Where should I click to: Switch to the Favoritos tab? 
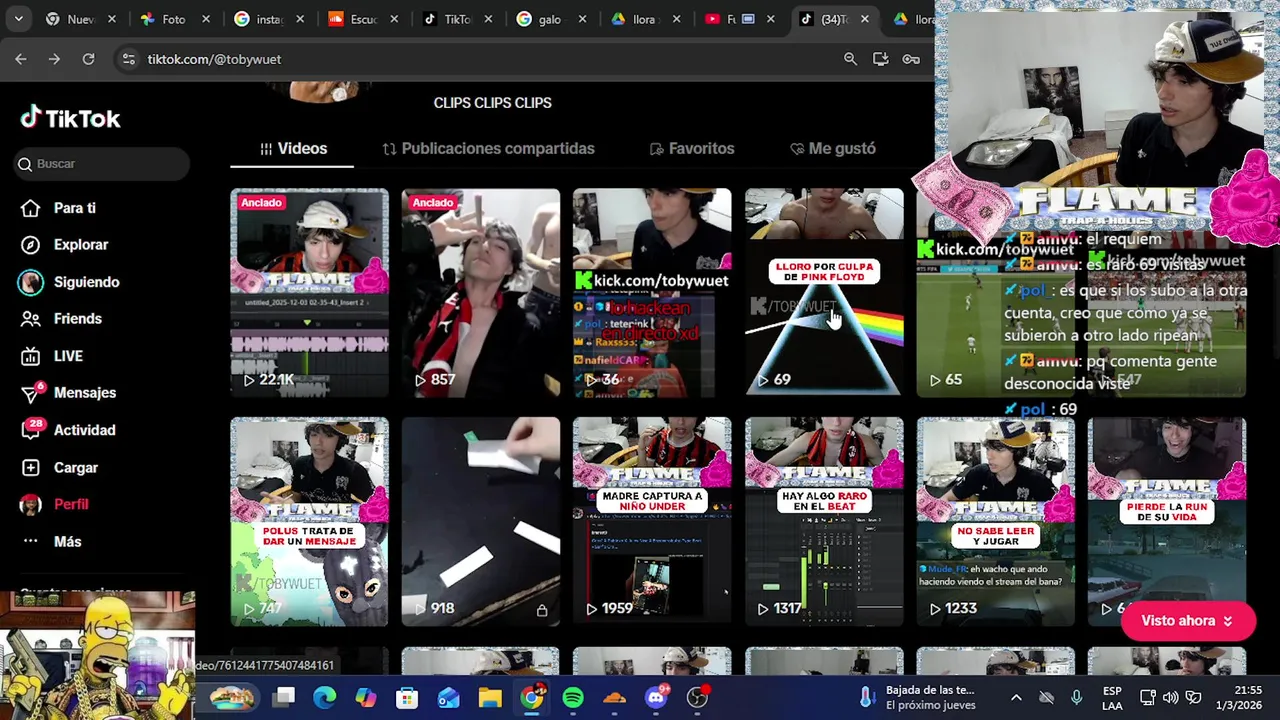691,148
